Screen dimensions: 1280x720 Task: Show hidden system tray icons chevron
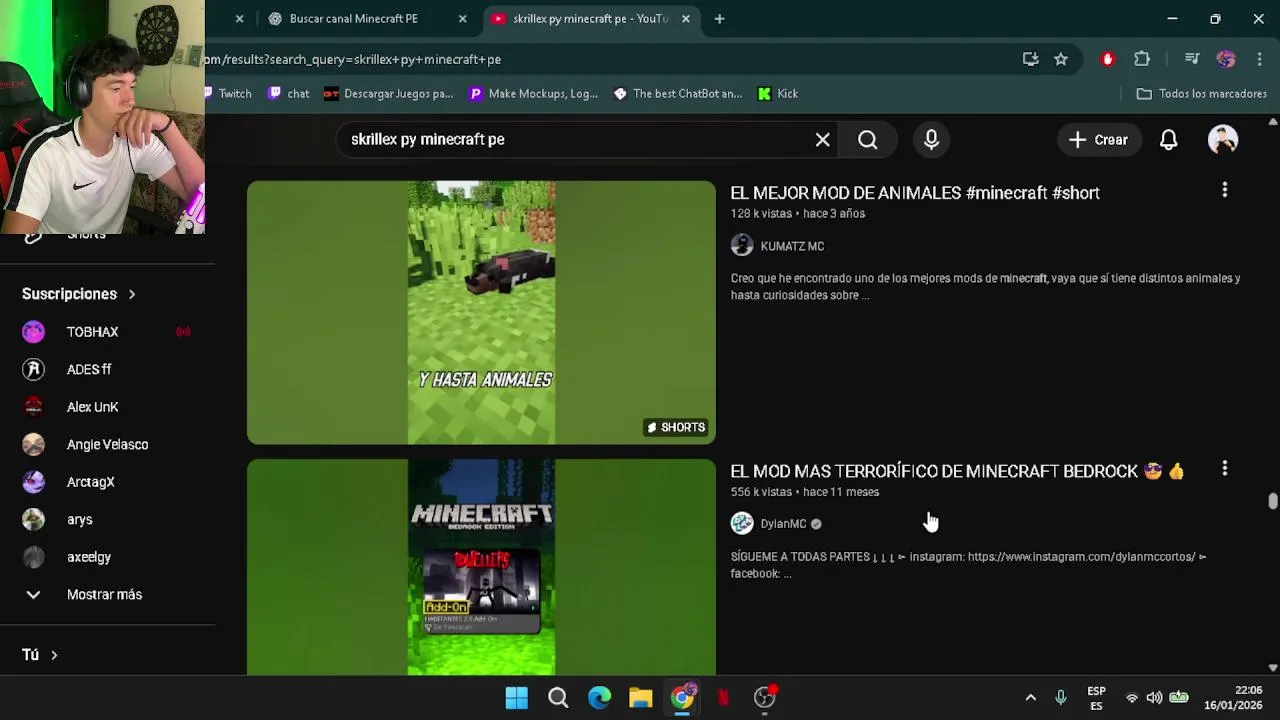pyautogui.click(x=1030, y=698)
